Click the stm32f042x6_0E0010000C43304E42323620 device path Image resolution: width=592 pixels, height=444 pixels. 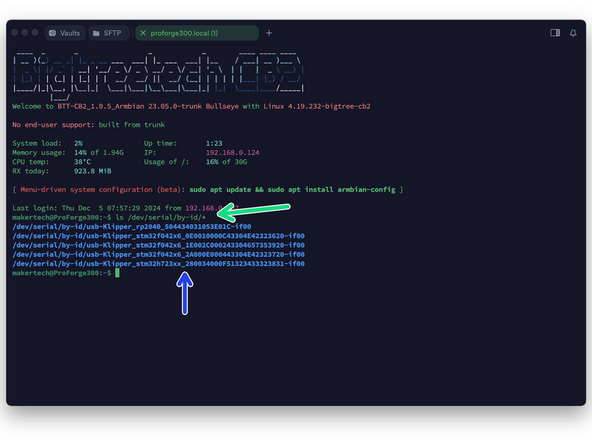[159, 236]
